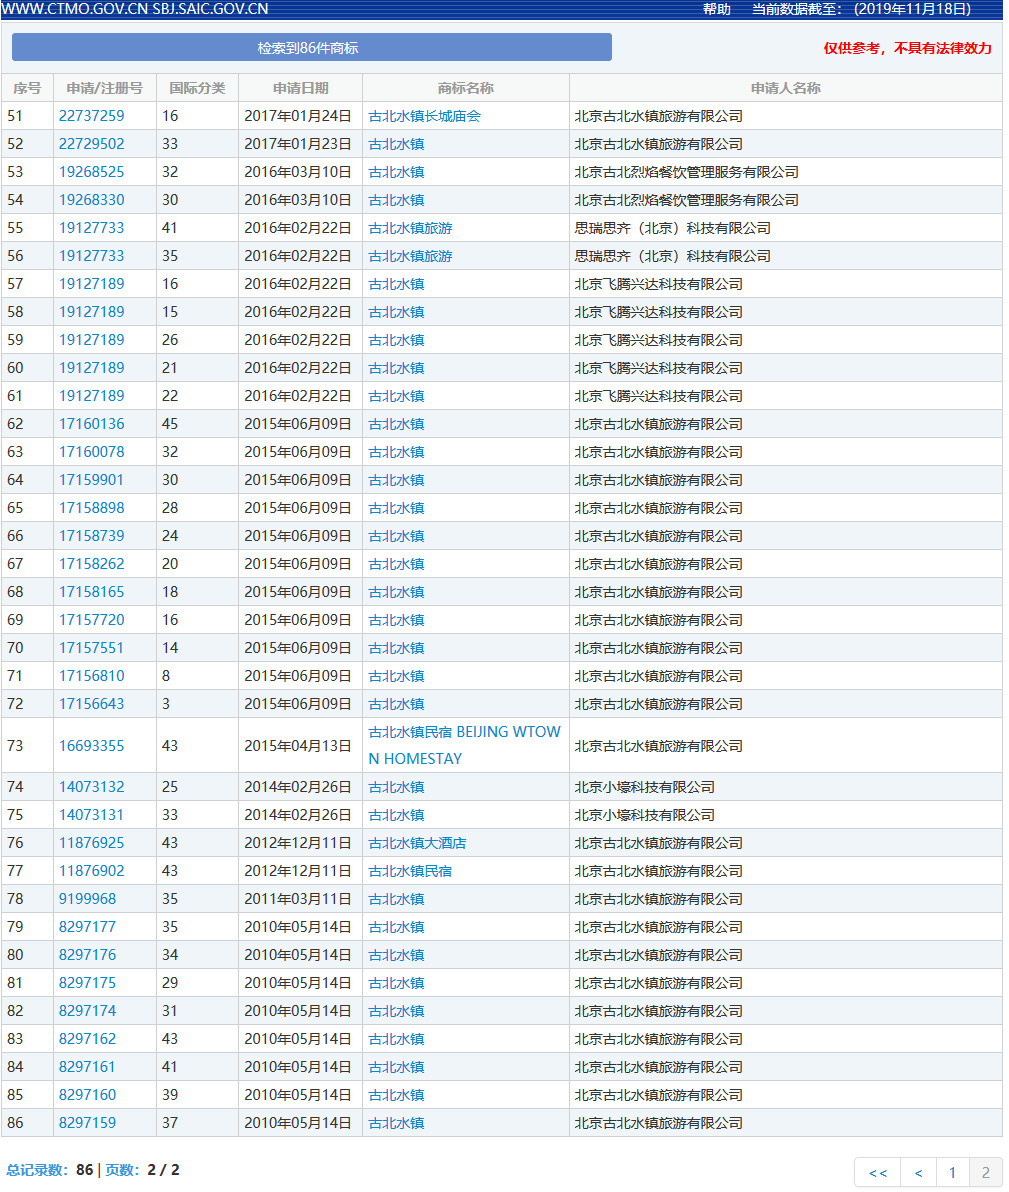Image resolution: width=1009 pixels, height=1192 pixels.
Task: Select applicant 北京飞腾兴达科技有限公司 in row 59
Action: (x=658, y=340)
